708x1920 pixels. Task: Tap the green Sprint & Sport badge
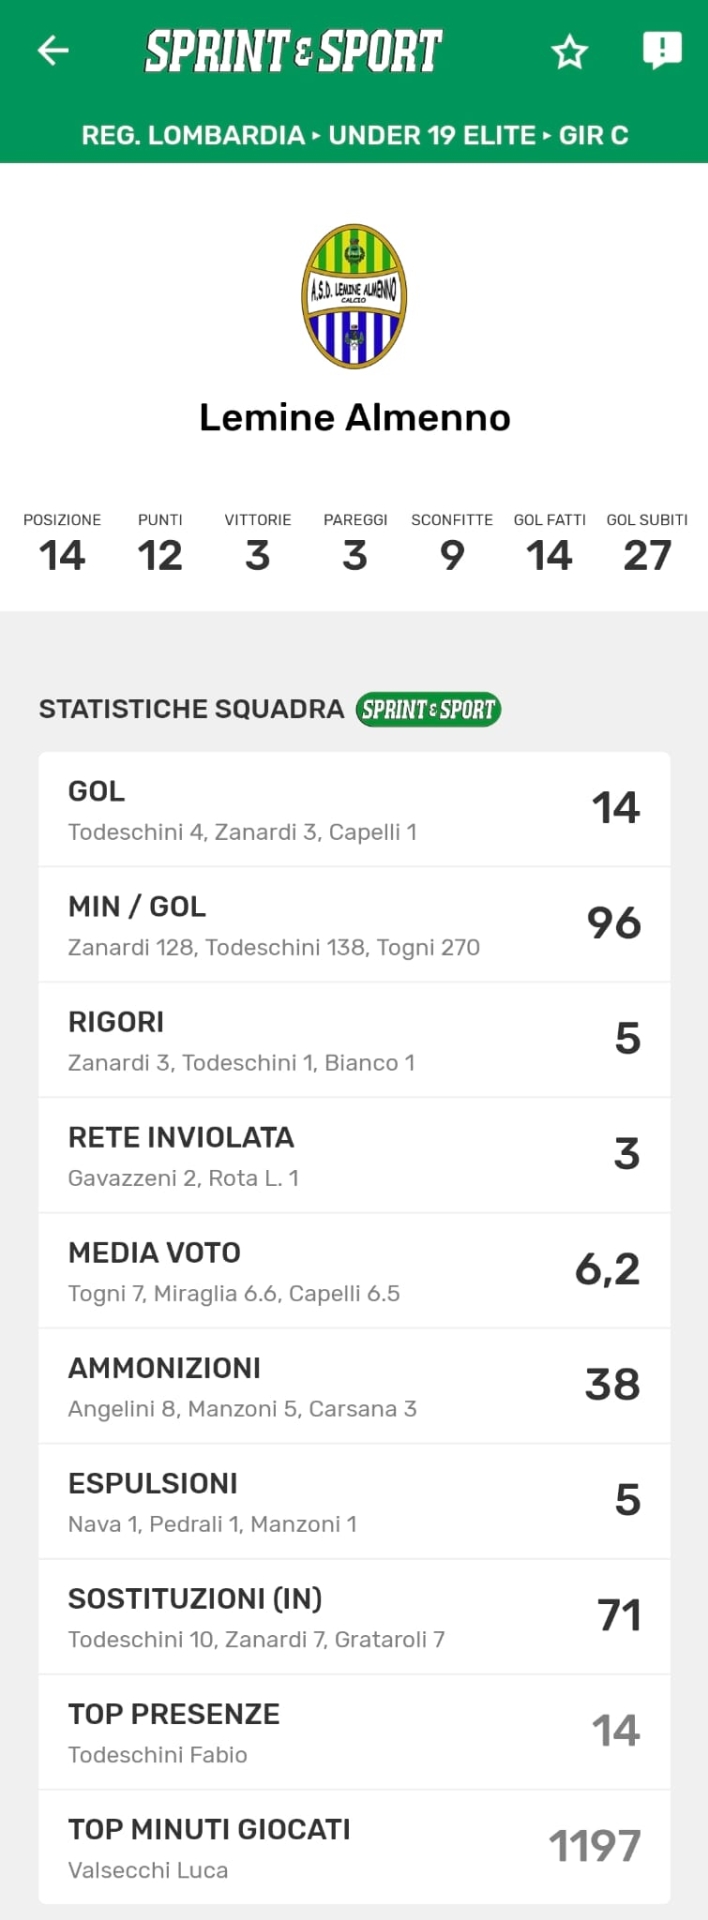coord(428,709)
